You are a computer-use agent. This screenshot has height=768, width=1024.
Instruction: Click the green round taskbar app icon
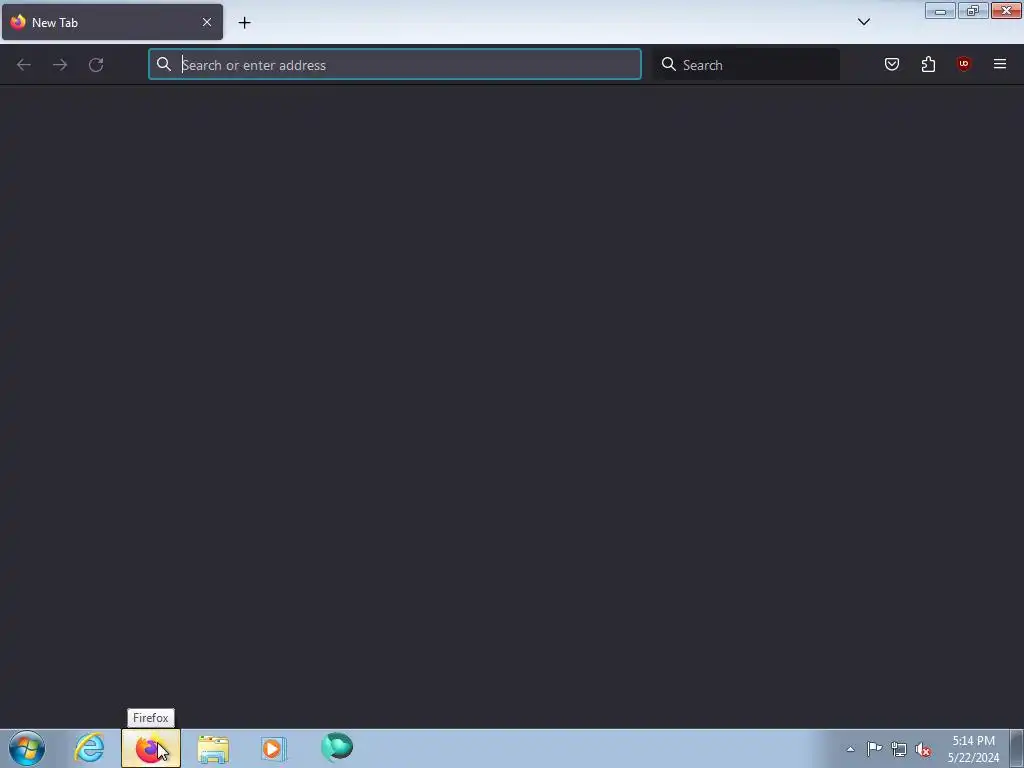click(337, 747)
